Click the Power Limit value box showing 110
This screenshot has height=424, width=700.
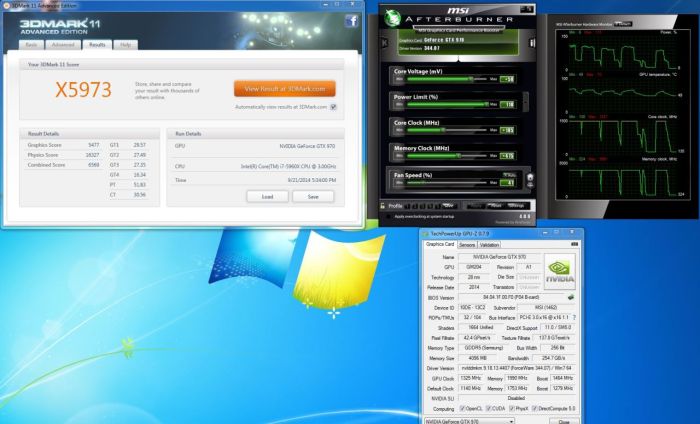(x=508, y=104)
